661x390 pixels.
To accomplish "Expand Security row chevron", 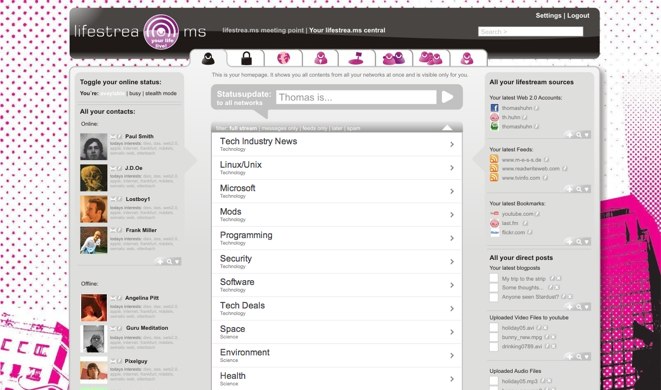I will pos(451,262).
